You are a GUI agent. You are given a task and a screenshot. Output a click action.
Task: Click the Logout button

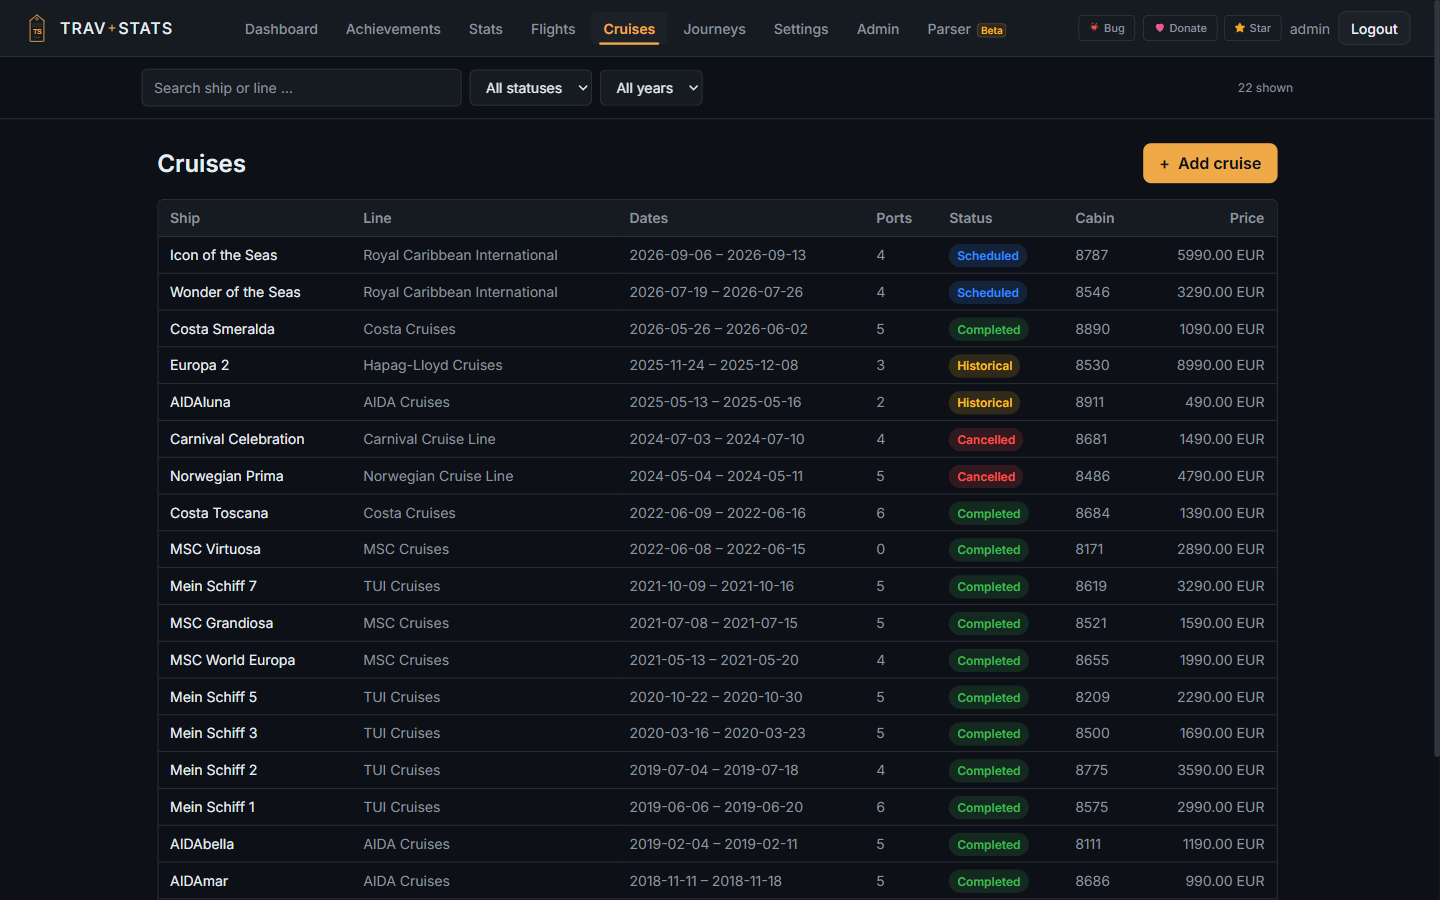coord(1374,28)
